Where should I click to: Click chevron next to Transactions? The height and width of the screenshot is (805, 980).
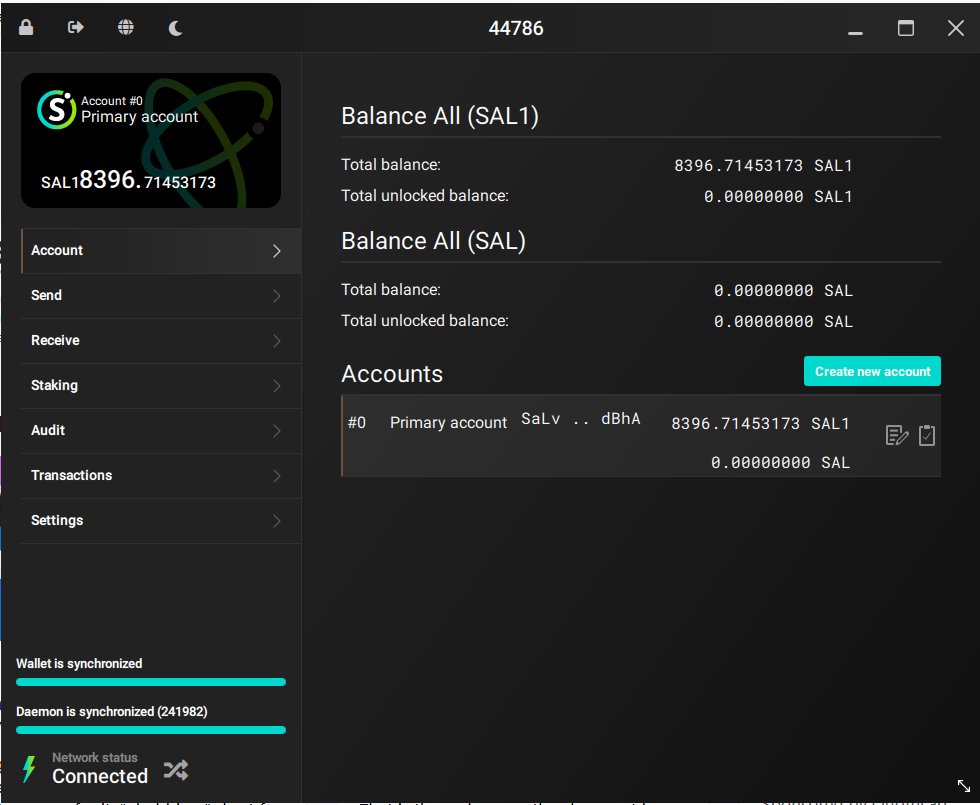[x=277, y=476]
